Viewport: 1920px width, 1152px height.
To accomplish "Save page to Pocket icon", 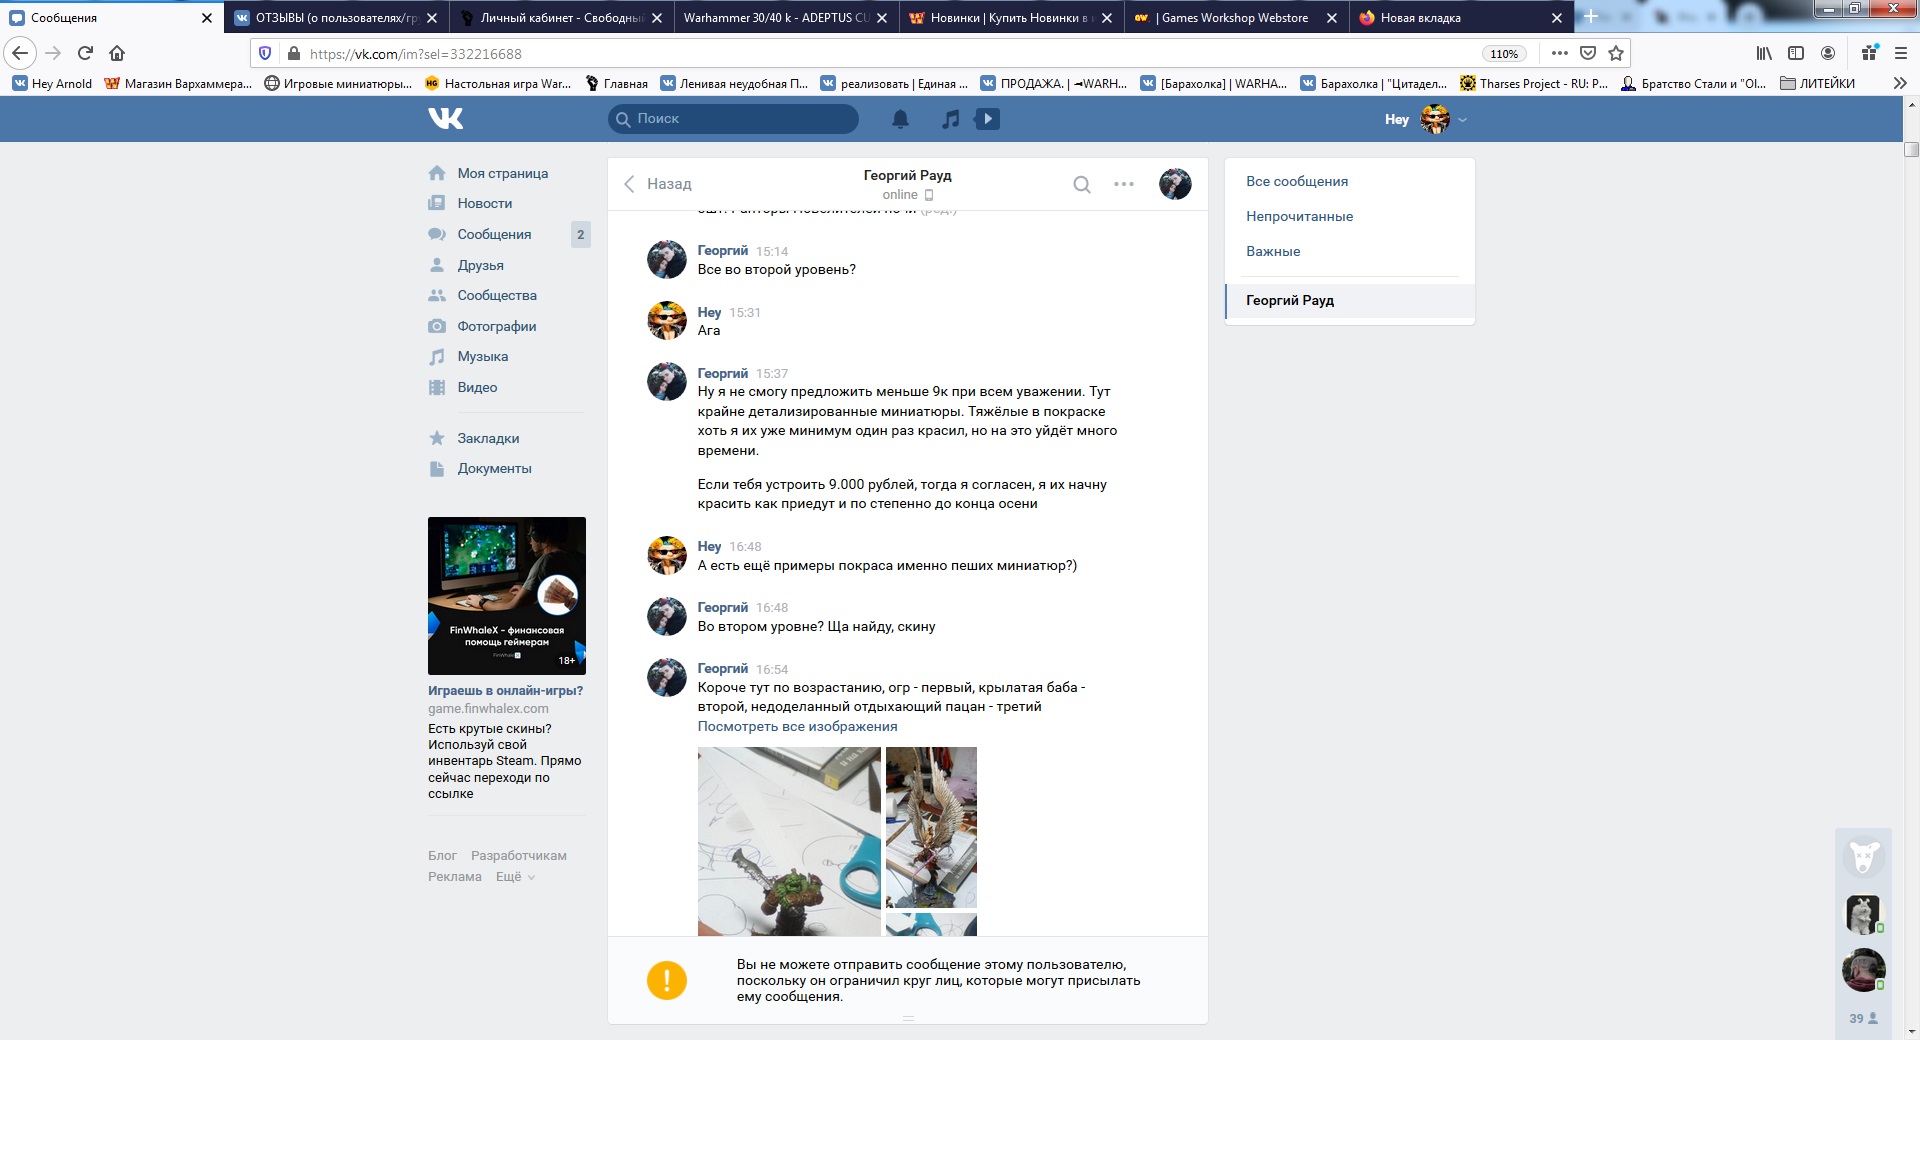I will click(1588, 53).
